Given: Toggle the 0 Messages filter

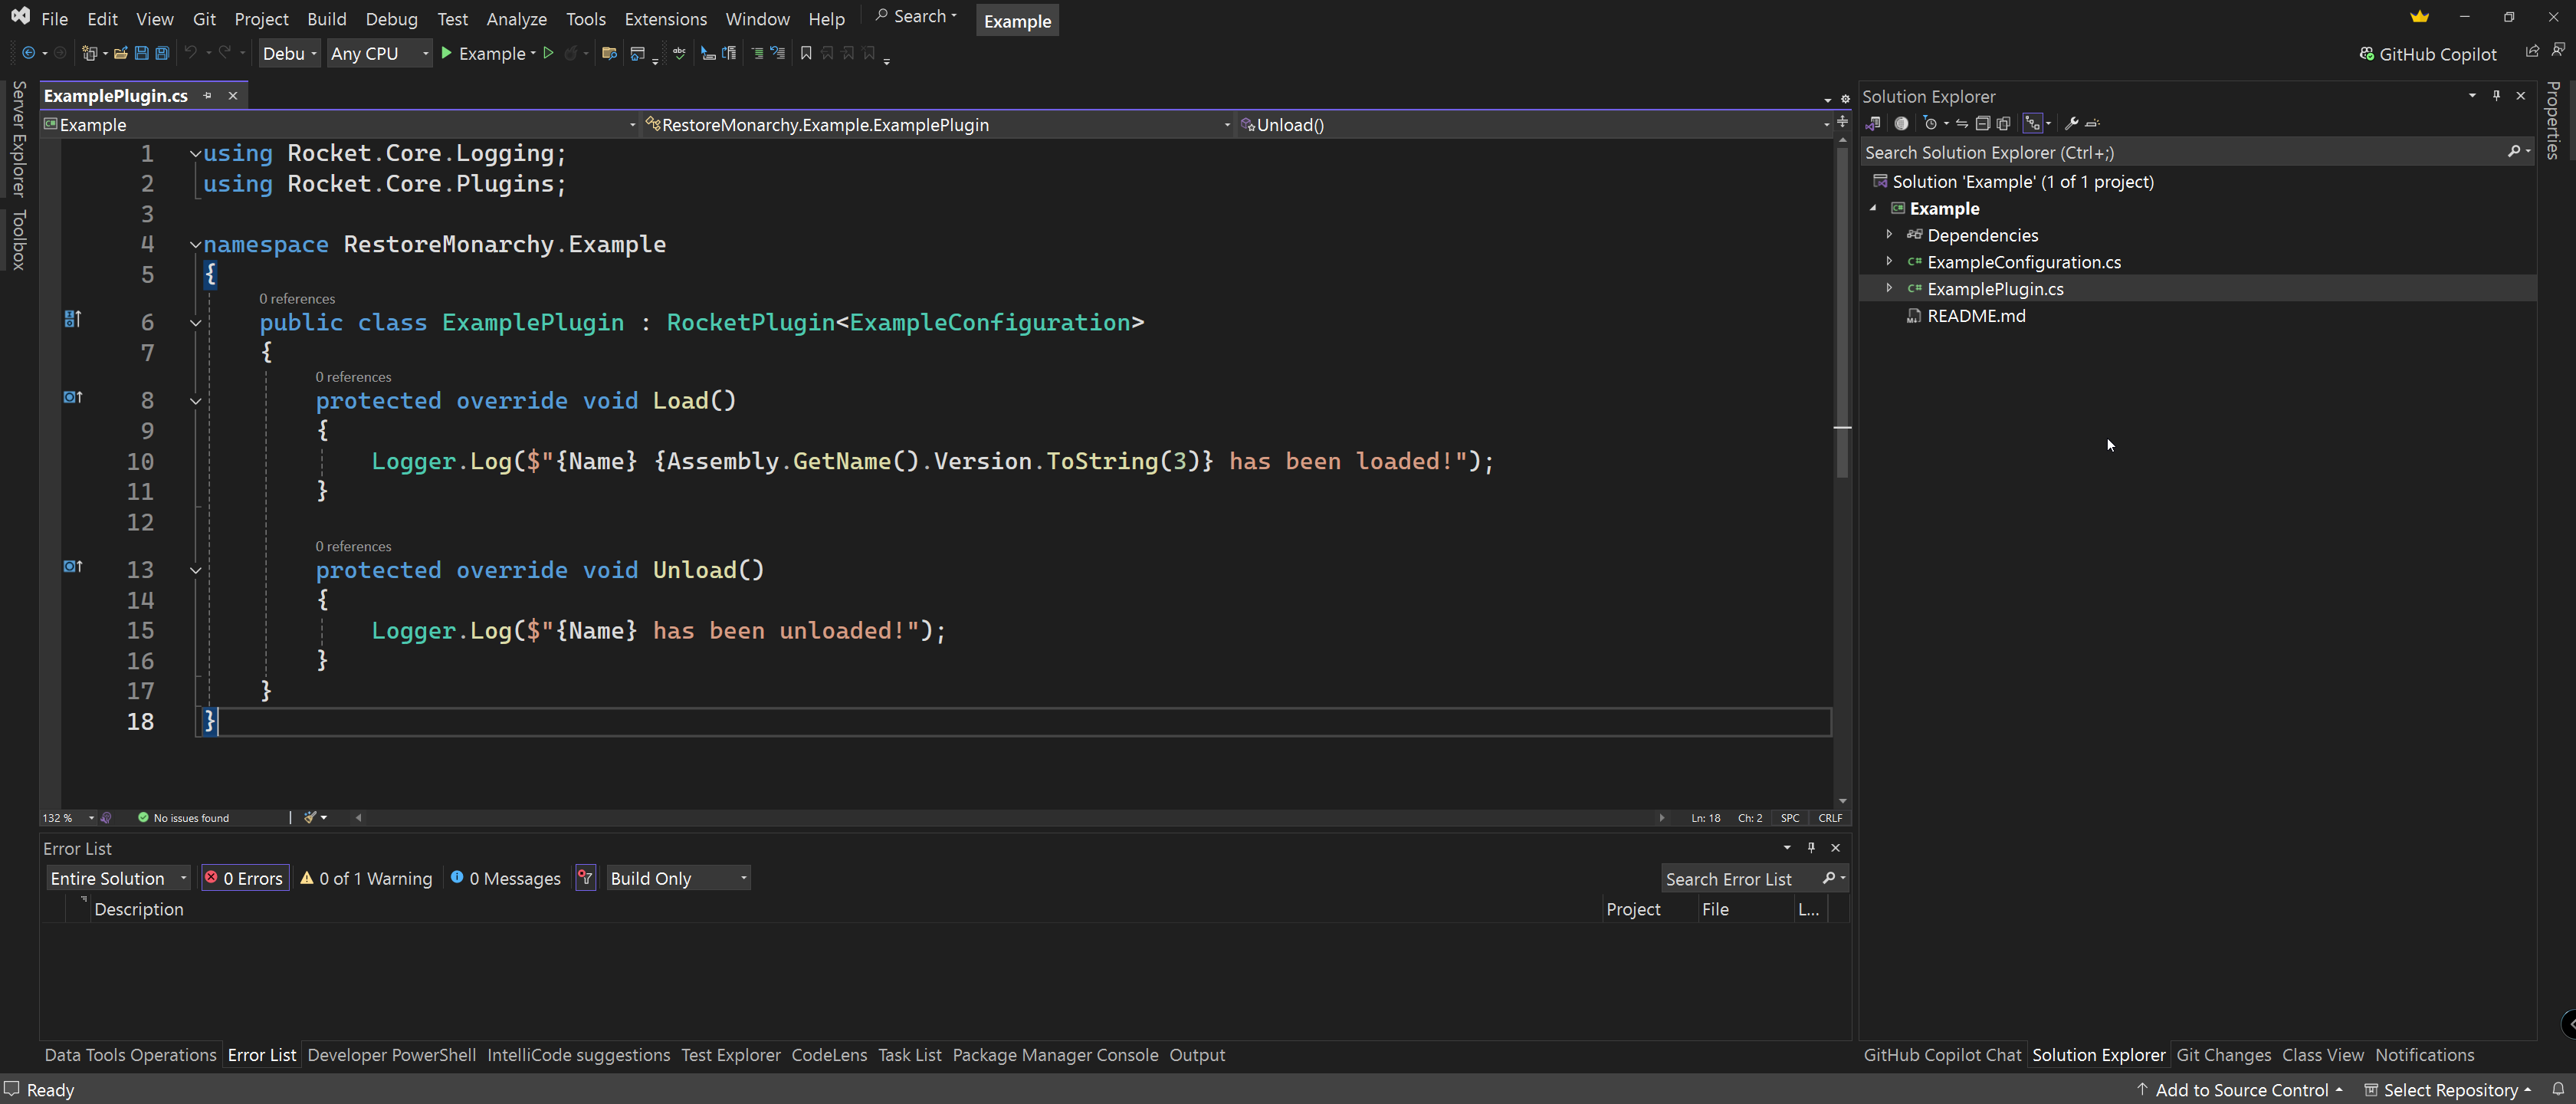Looking at the screenshot, I should coord(506,878).
